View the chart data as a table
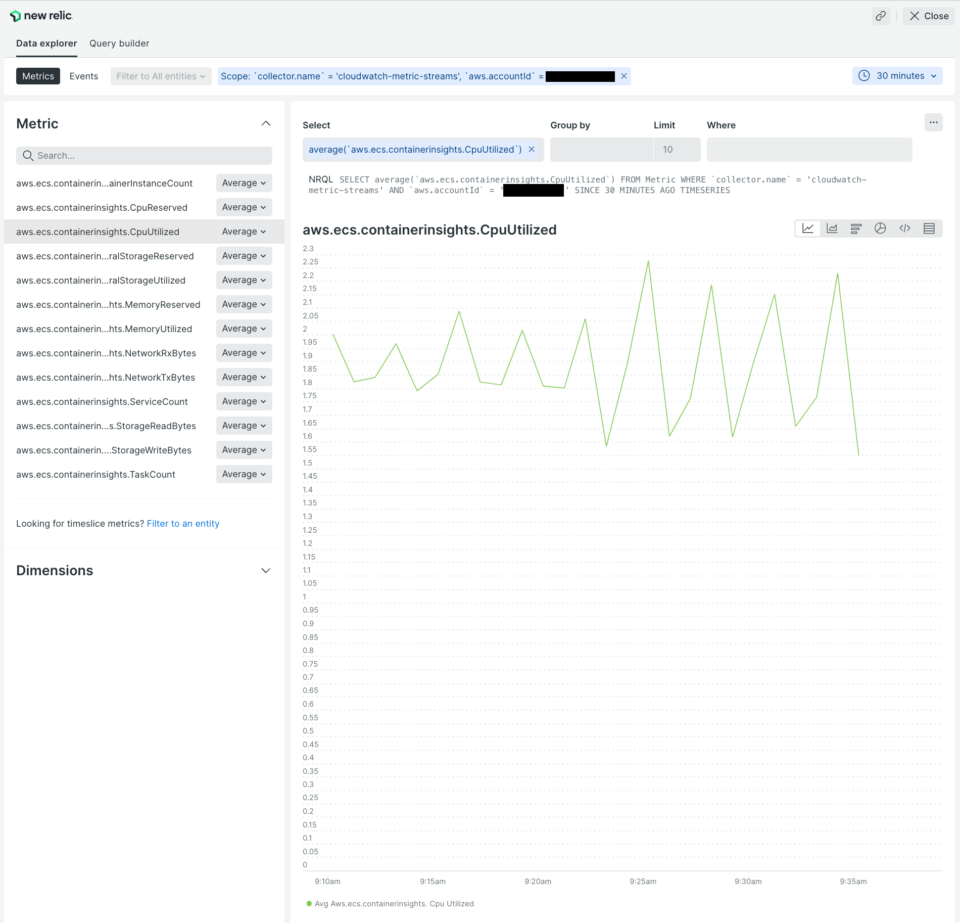This screenshot has height=923, width=960. coord(929,228)
